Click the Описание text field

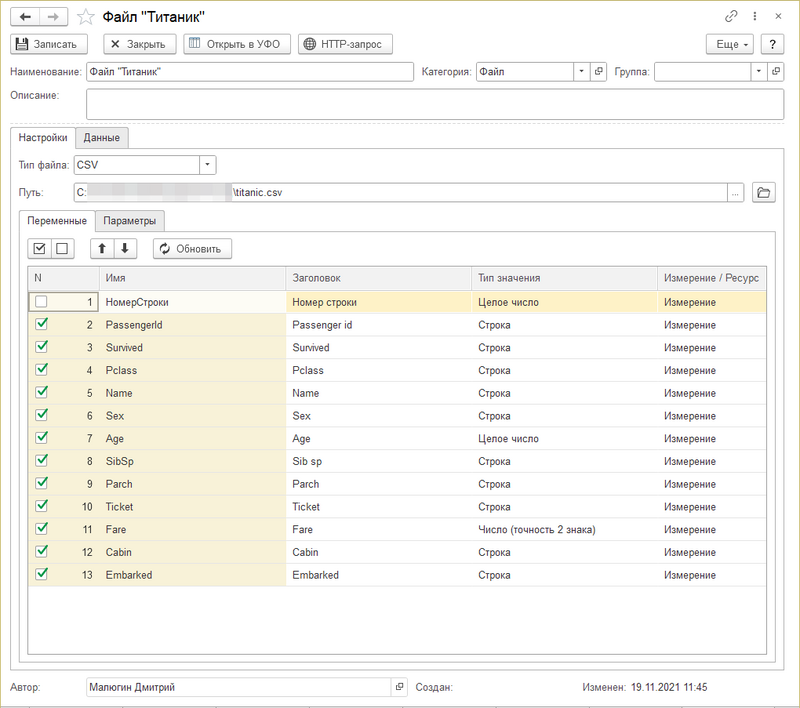click(434, 104)
